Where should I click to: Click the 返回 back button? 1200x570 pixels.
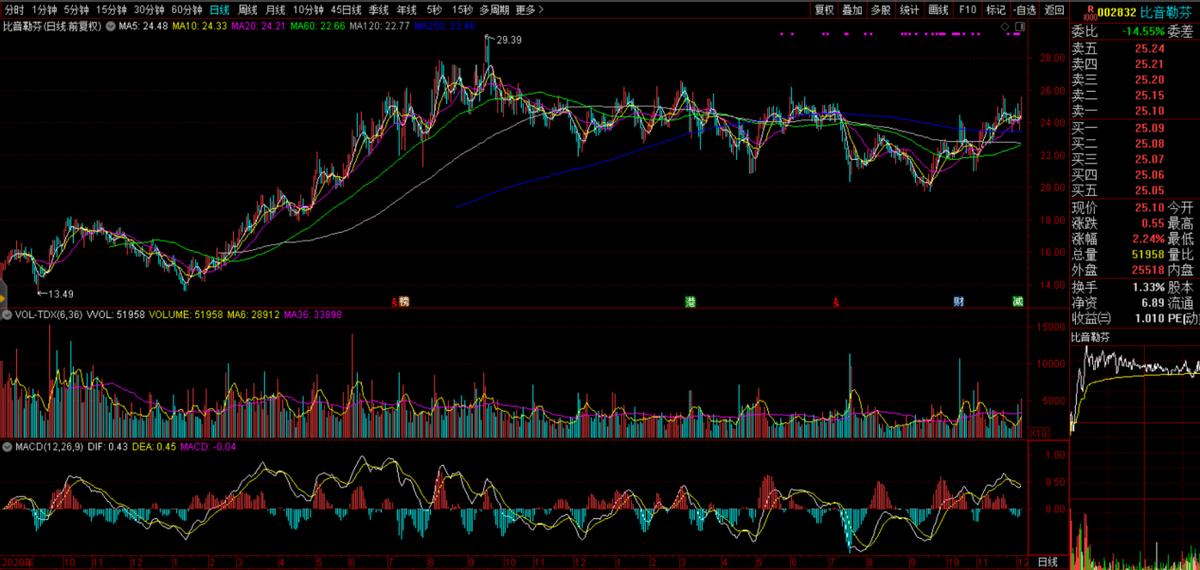[1054, 9]
